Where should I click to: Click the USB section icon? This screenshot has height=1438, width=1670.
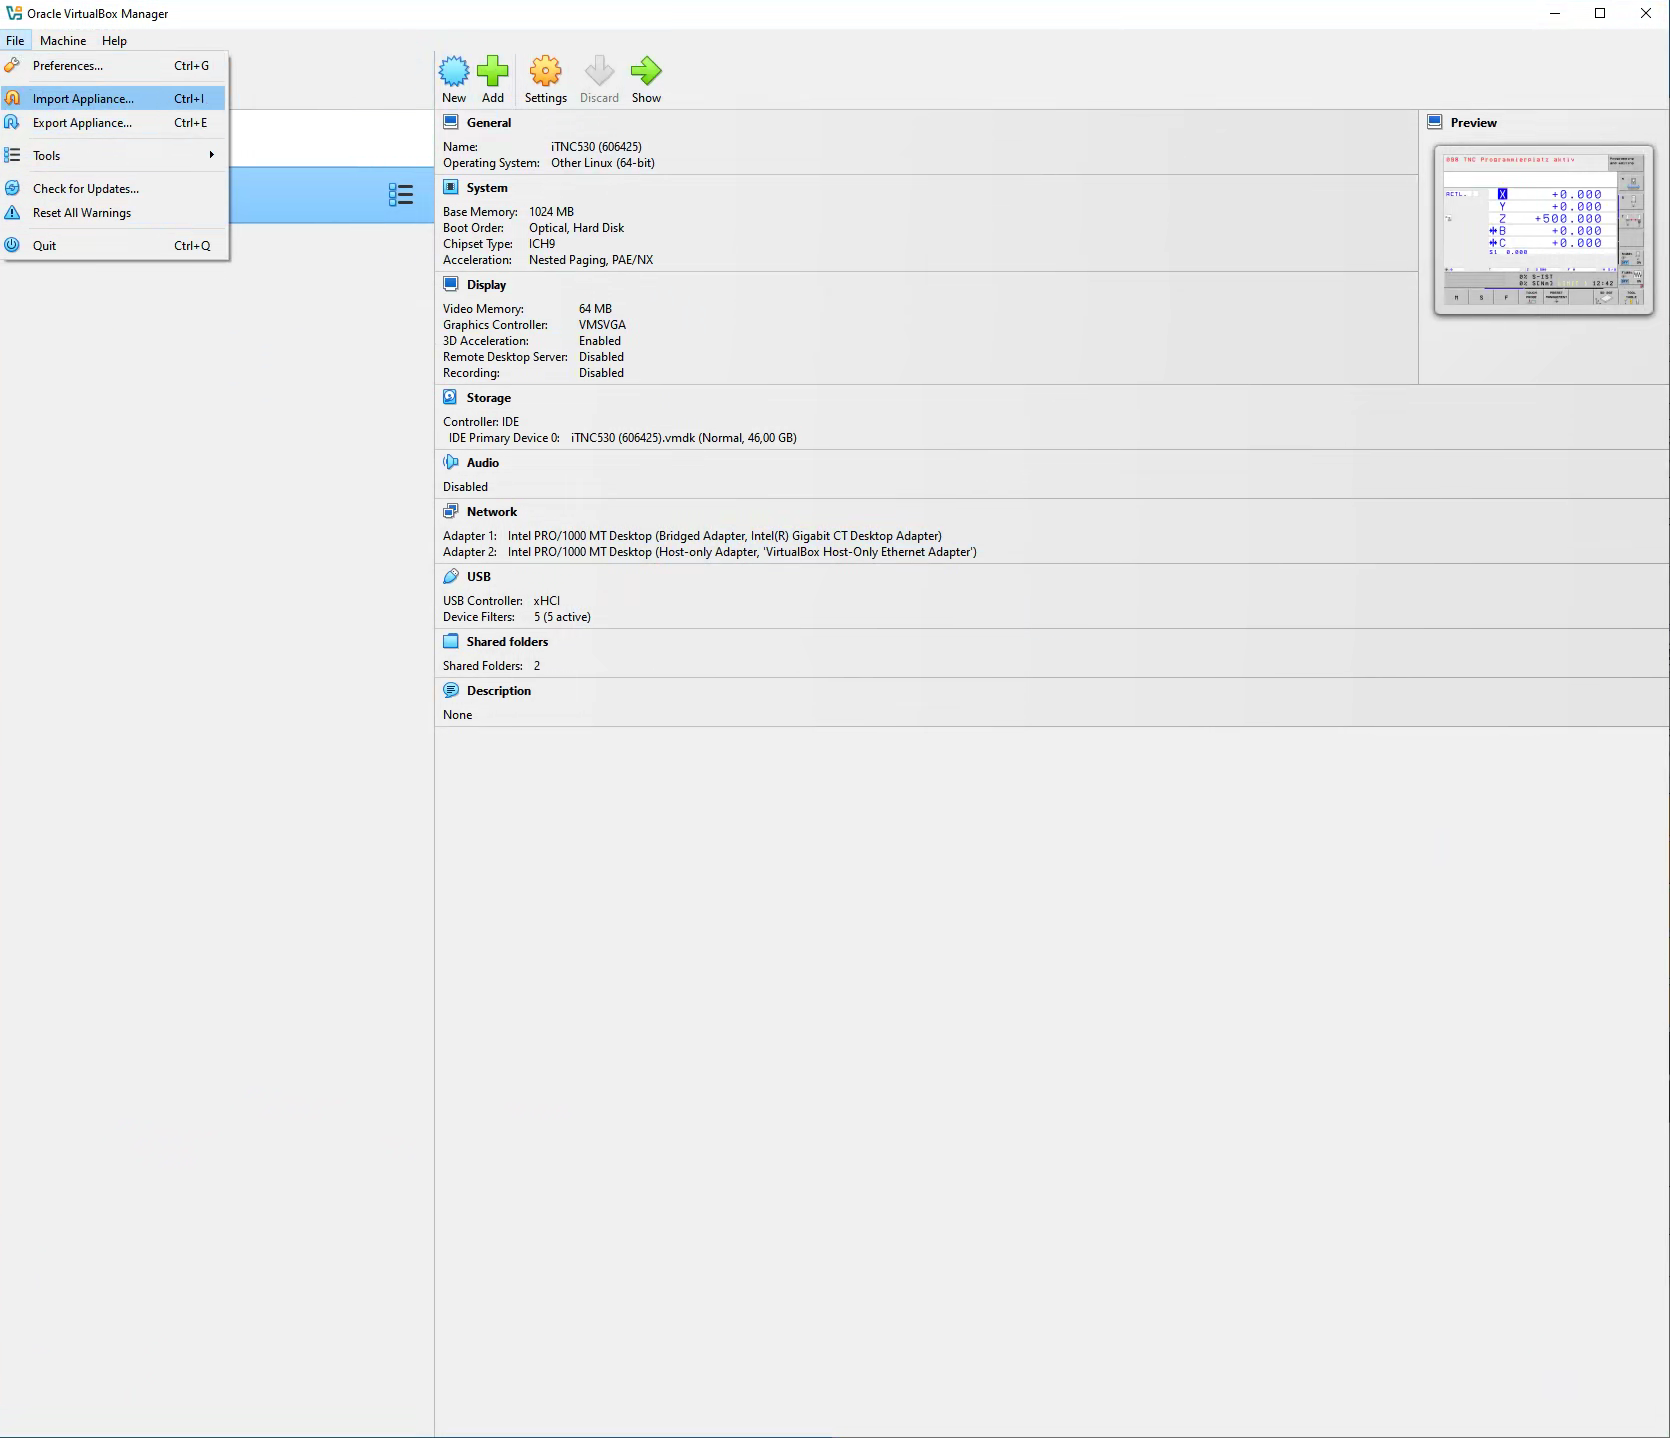[x=451, y=576]
